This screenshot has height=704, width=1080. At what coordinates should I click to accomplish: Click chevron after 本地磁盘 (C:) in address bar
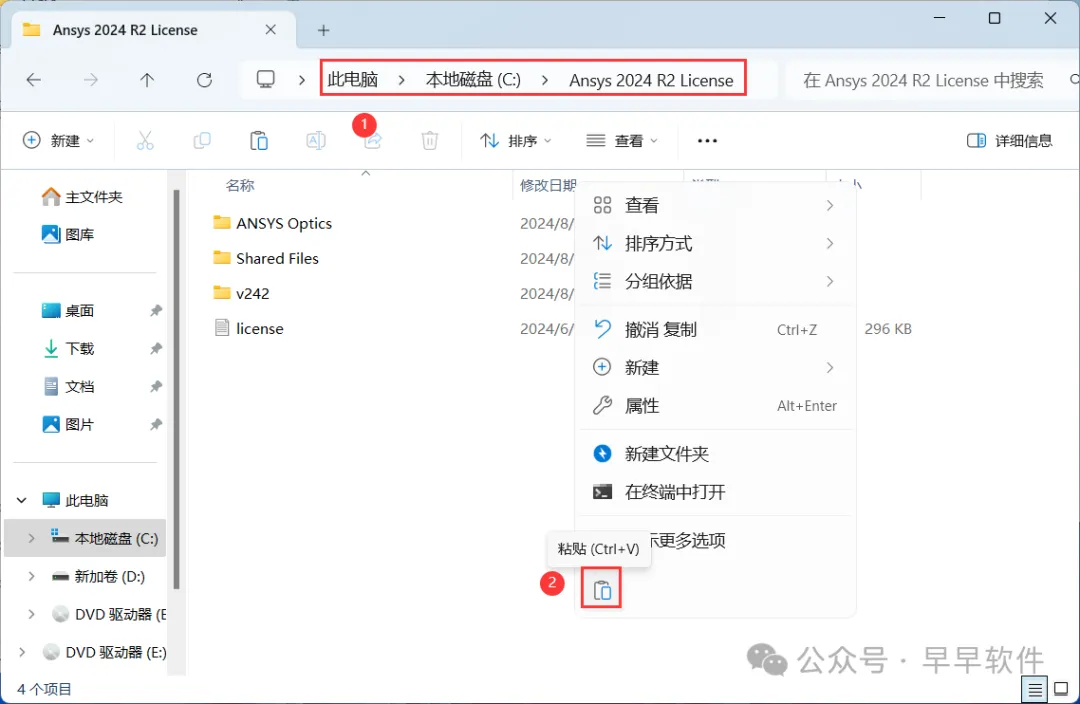tap(545, 80)
